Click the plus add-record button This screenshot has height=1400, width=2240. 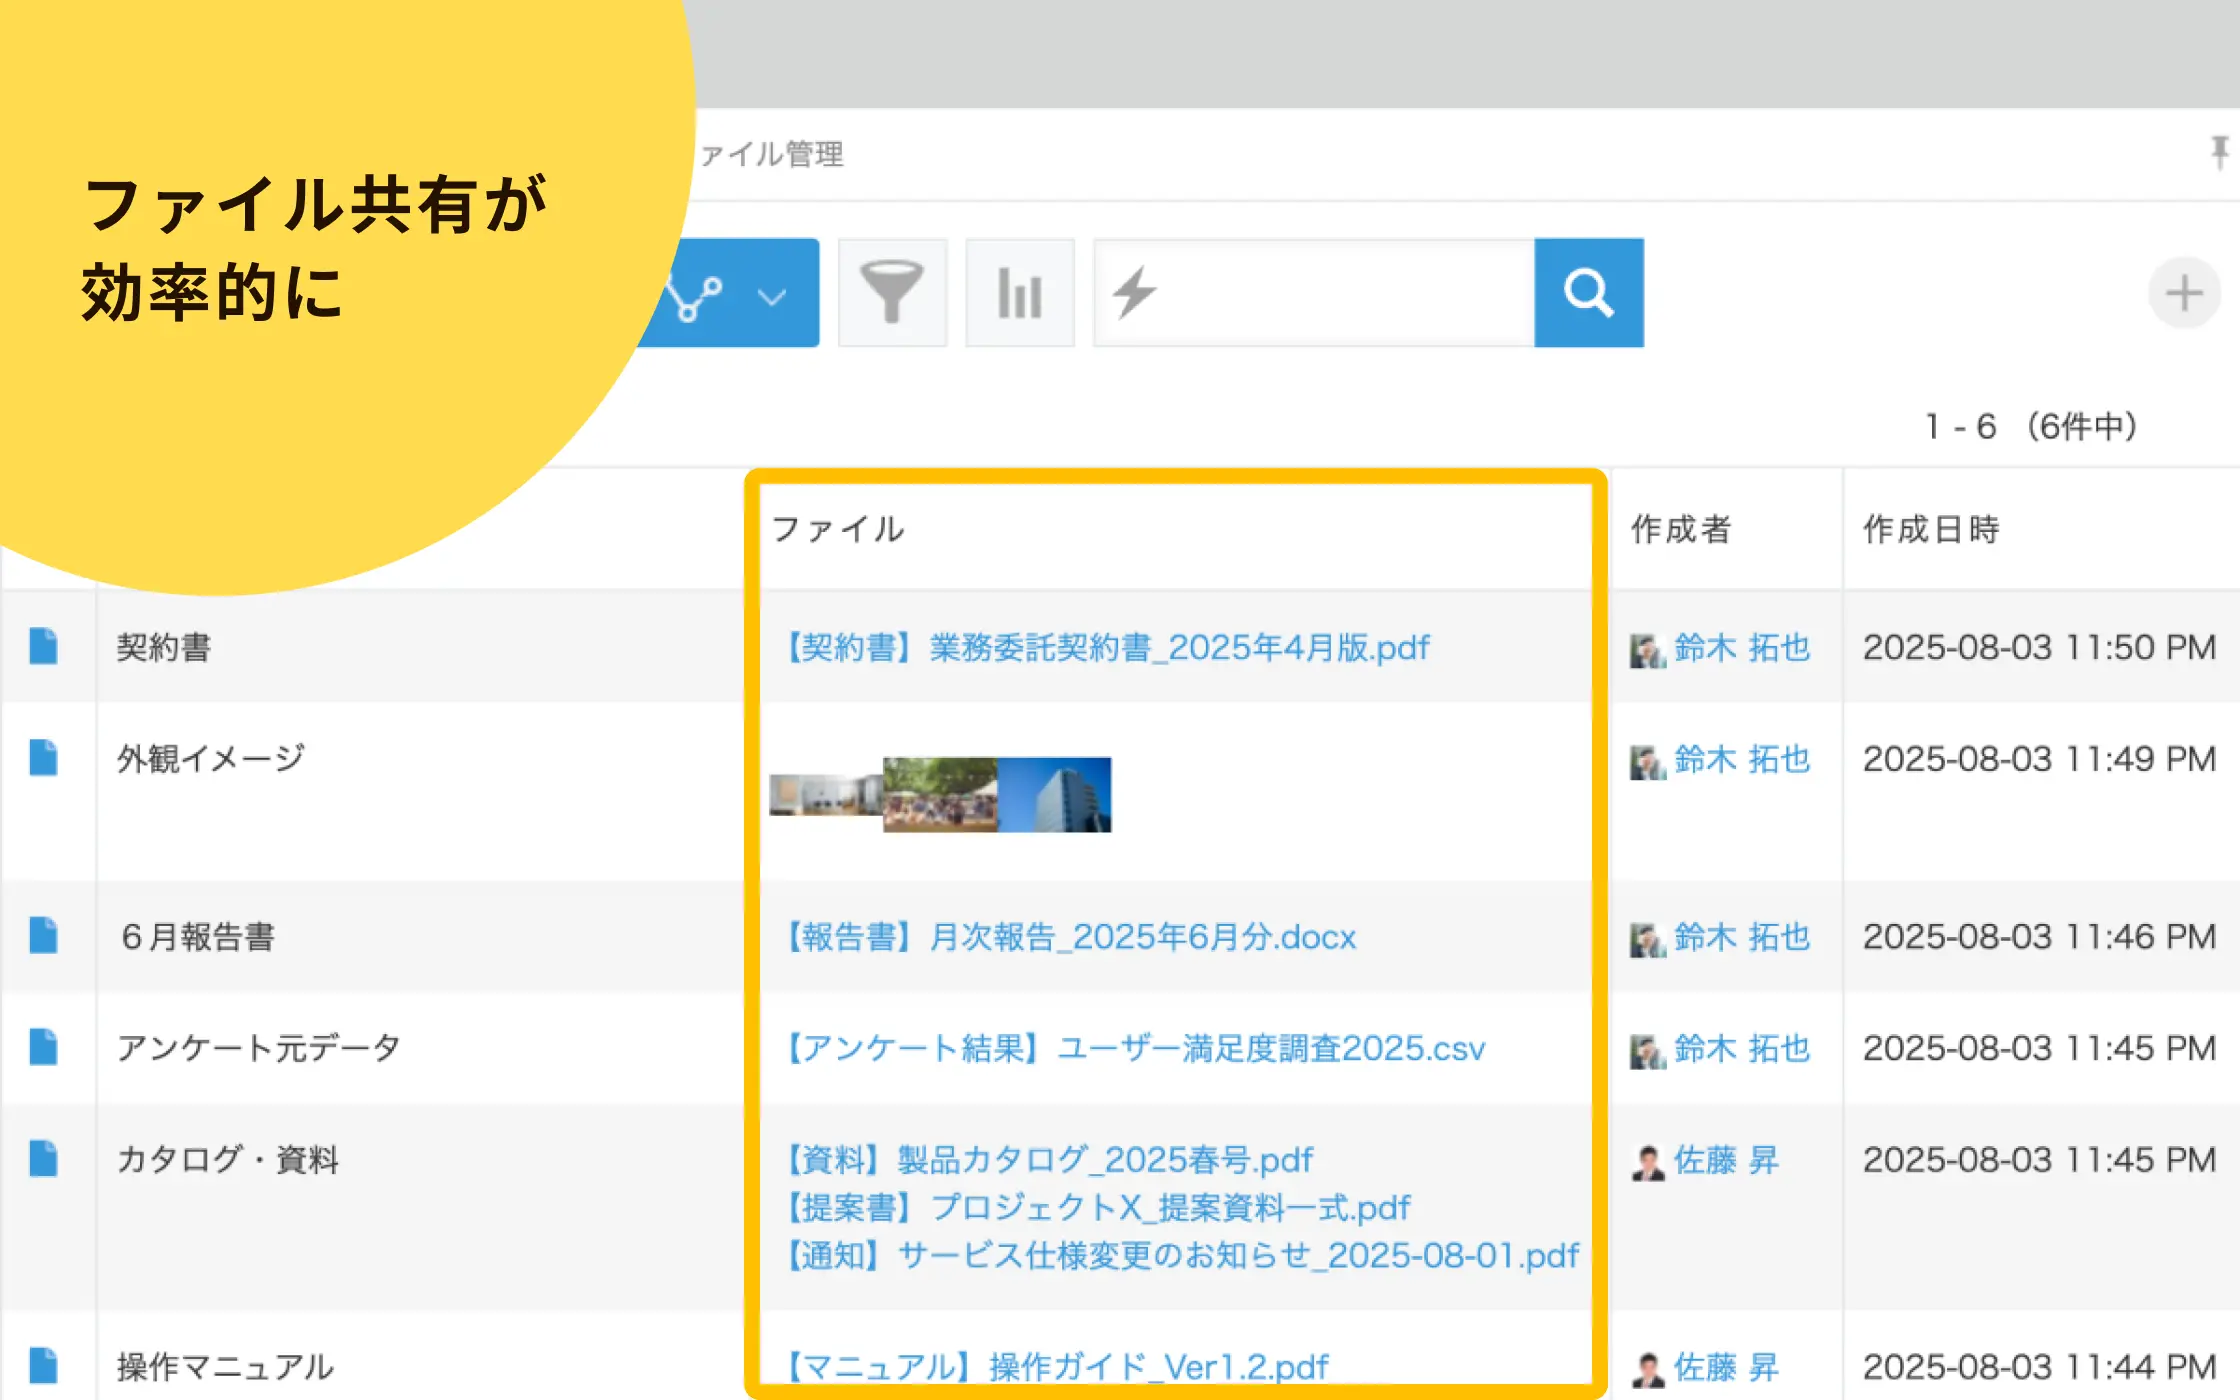click(x=2183, y=293)
